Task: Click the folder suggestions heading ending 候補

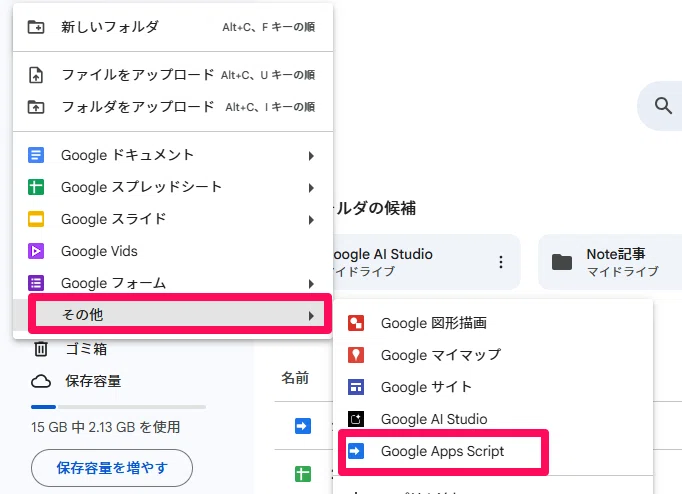Action: point(375,208)
